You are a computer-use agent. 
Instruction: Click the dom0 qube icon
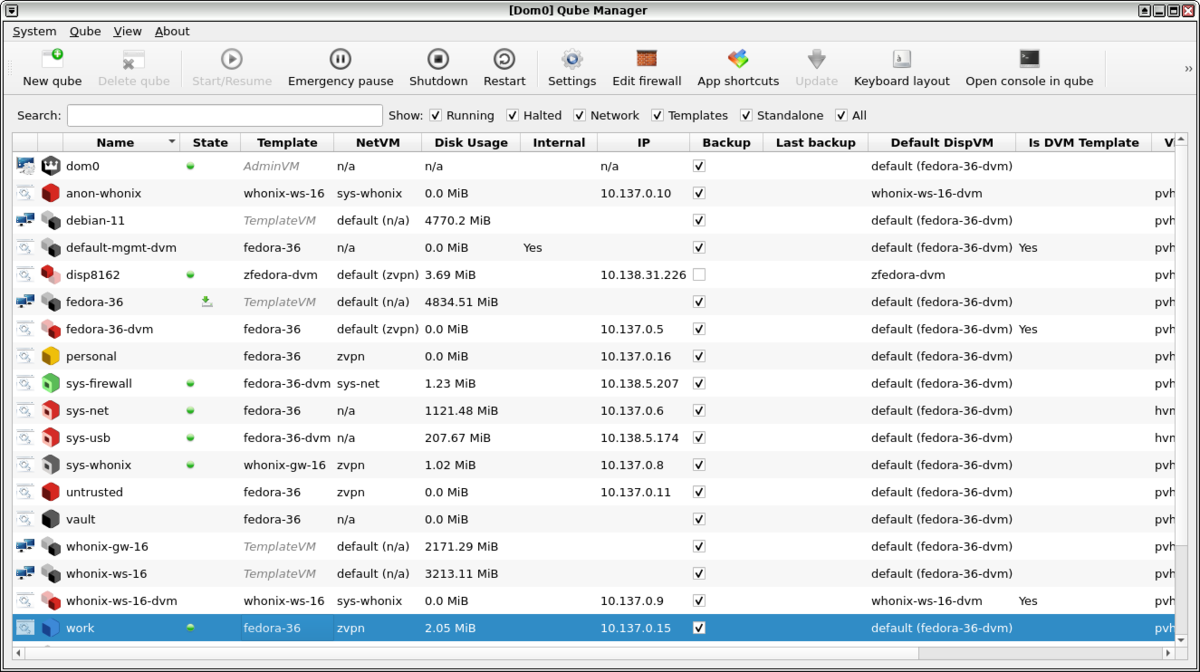(51, 166)
